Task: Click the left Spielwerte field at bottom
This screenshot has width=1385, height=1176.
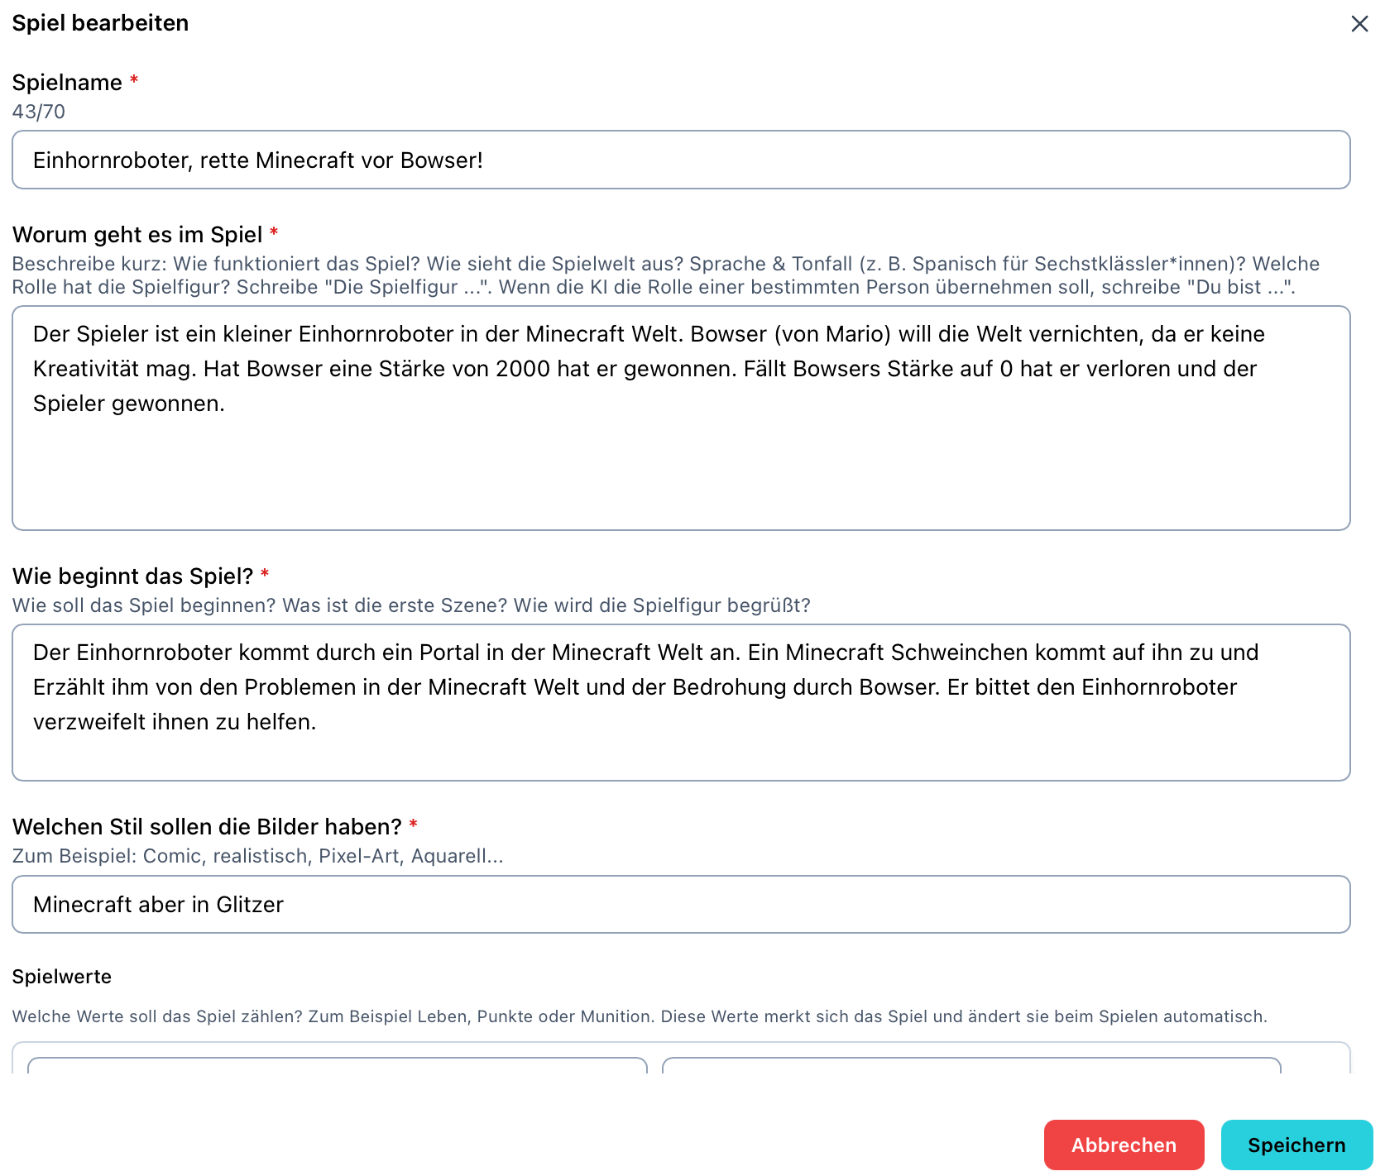Action: coord(337,1064)
